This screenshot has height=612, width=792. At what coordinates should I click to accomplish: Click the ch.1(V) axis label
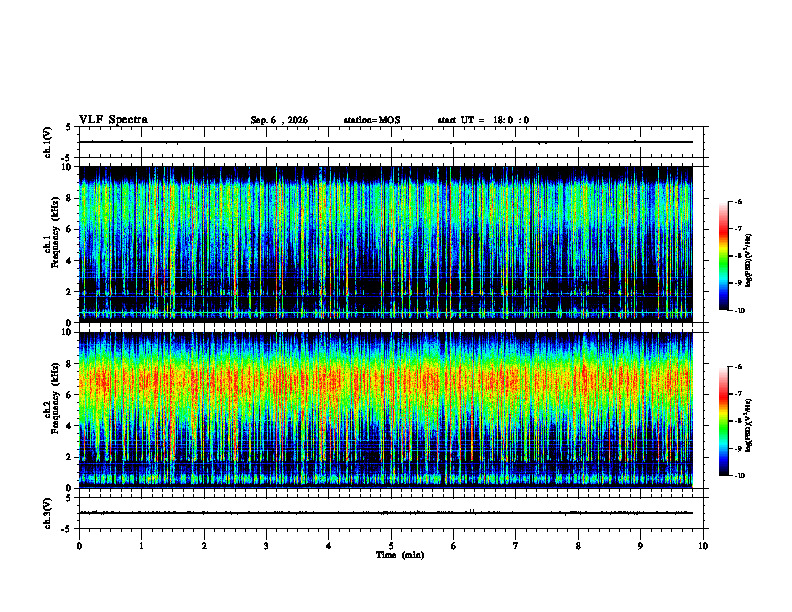click(x=48, y=142)
